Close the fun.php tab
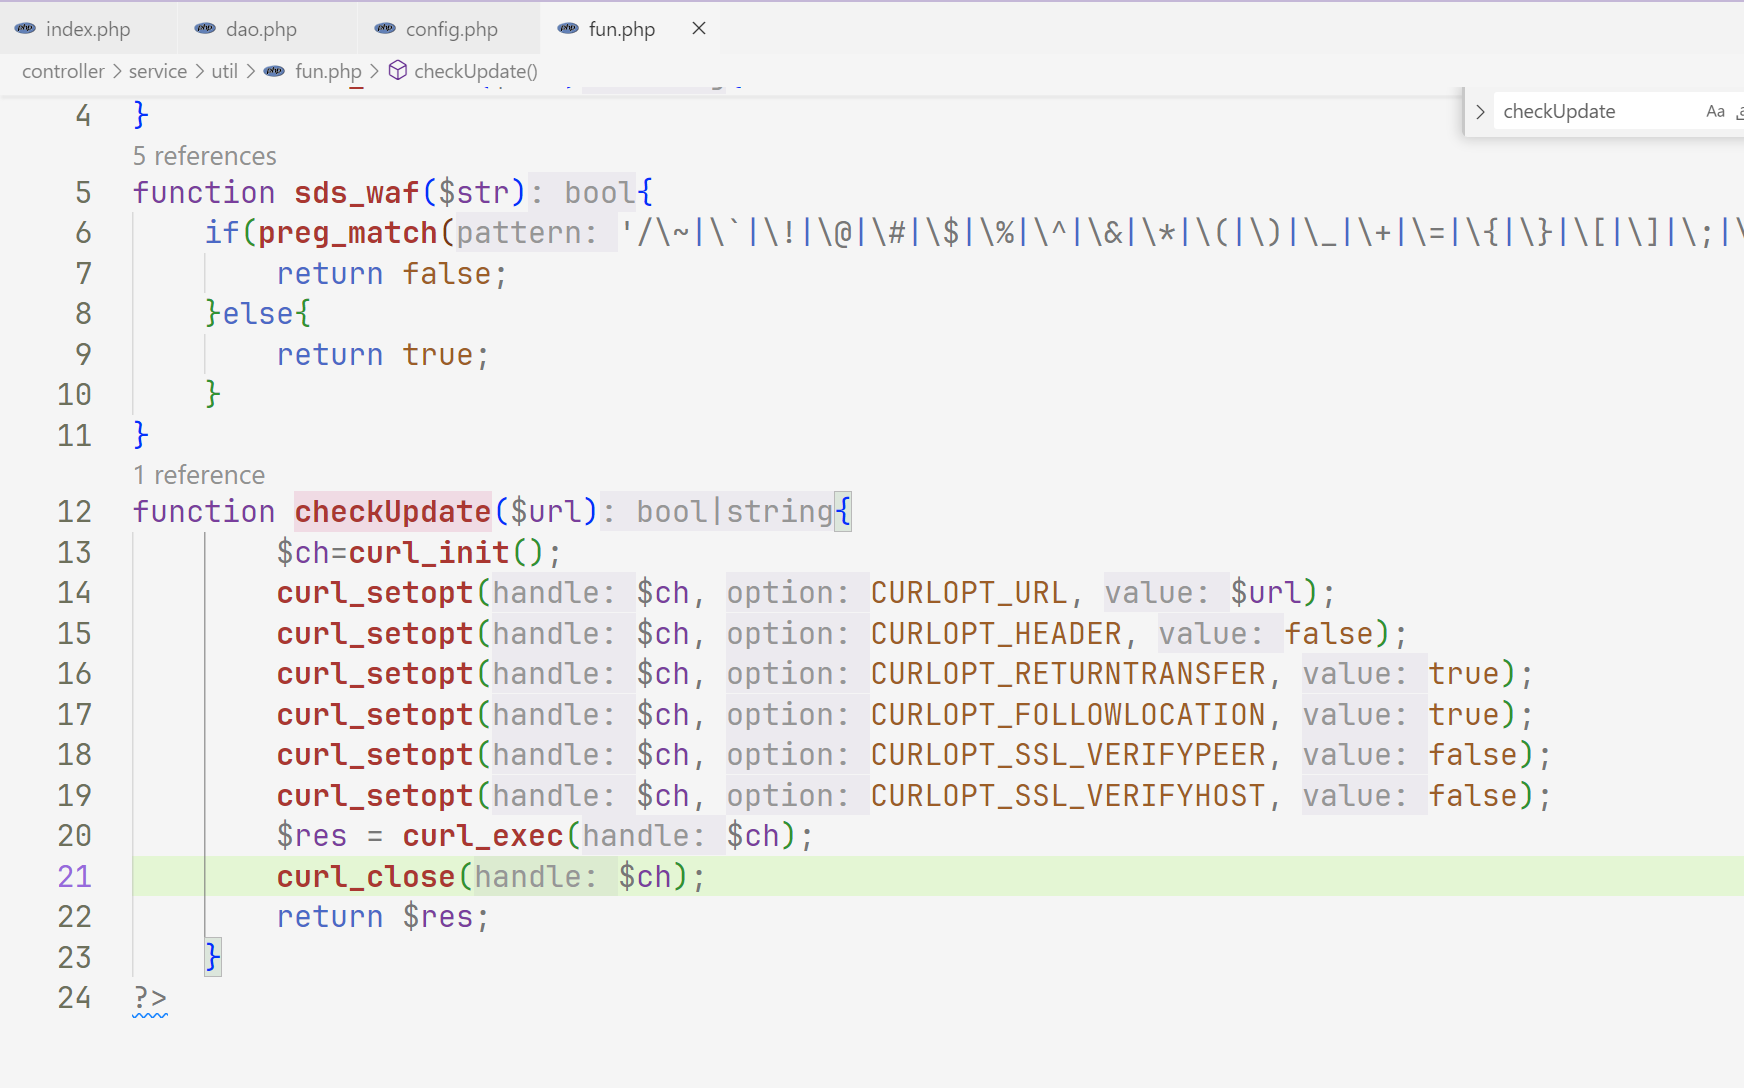Viewport: 1744px width, 1088px height. pos(699,28)
